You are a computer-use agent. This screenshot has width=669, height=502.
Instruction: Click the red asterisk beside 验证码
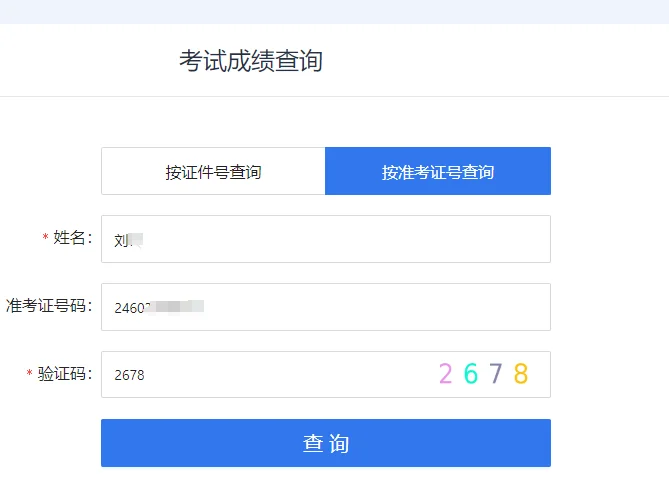coord(30,375)
